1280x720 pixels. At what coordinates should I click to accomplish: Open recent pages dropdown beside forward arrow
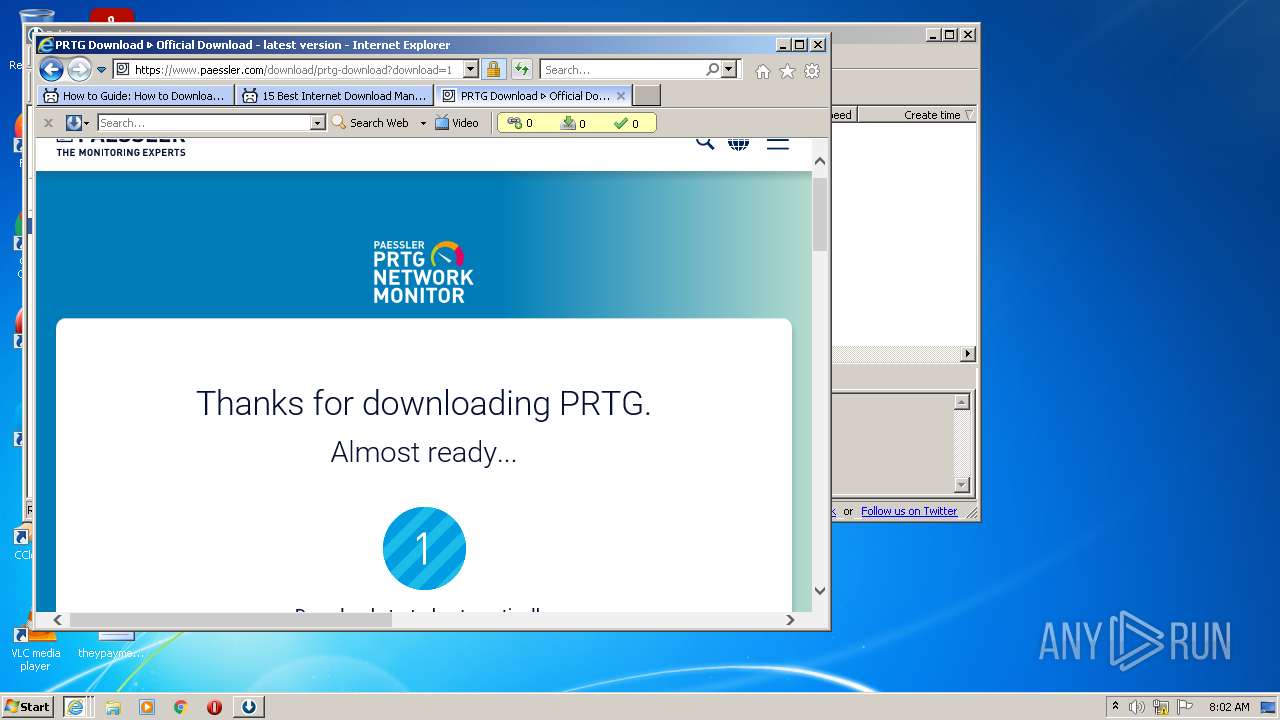(x=101, y=70)
